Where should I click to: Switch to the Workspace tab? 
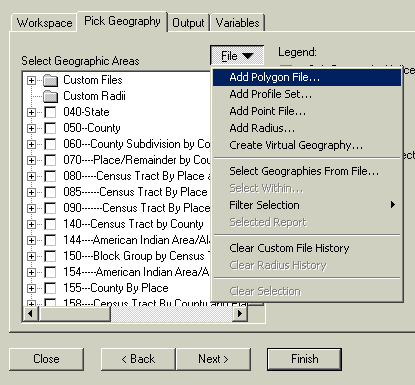point(44,23)
